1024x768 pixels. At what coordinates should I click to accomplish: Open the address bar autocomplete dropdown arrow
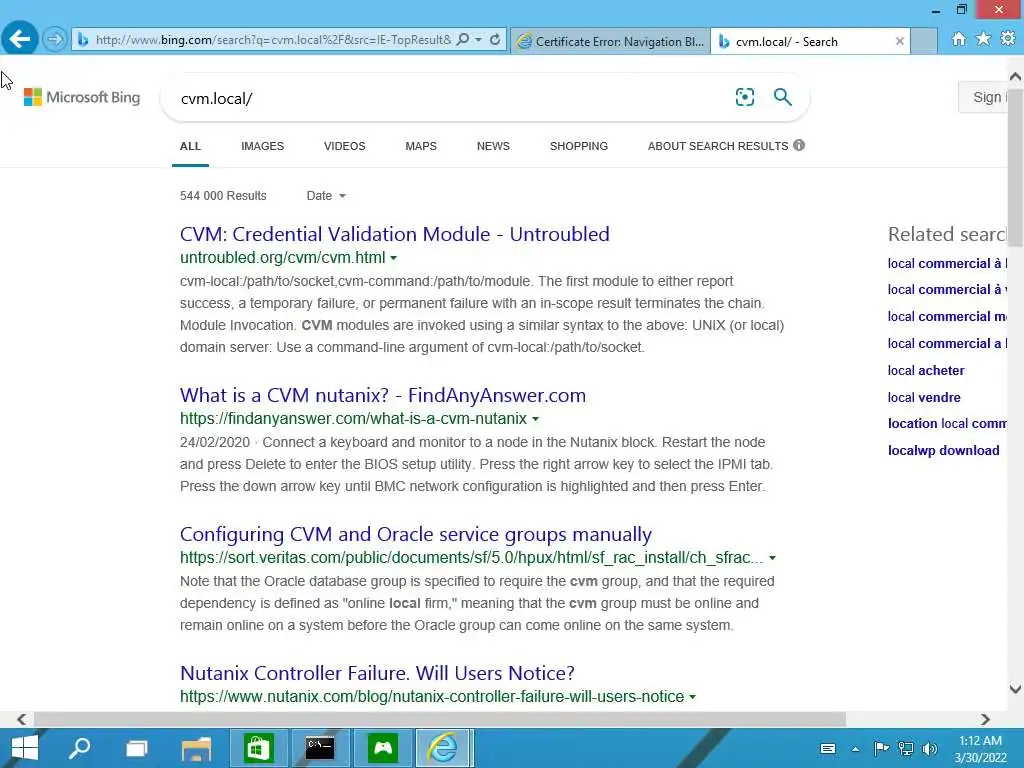click(479, 40)
